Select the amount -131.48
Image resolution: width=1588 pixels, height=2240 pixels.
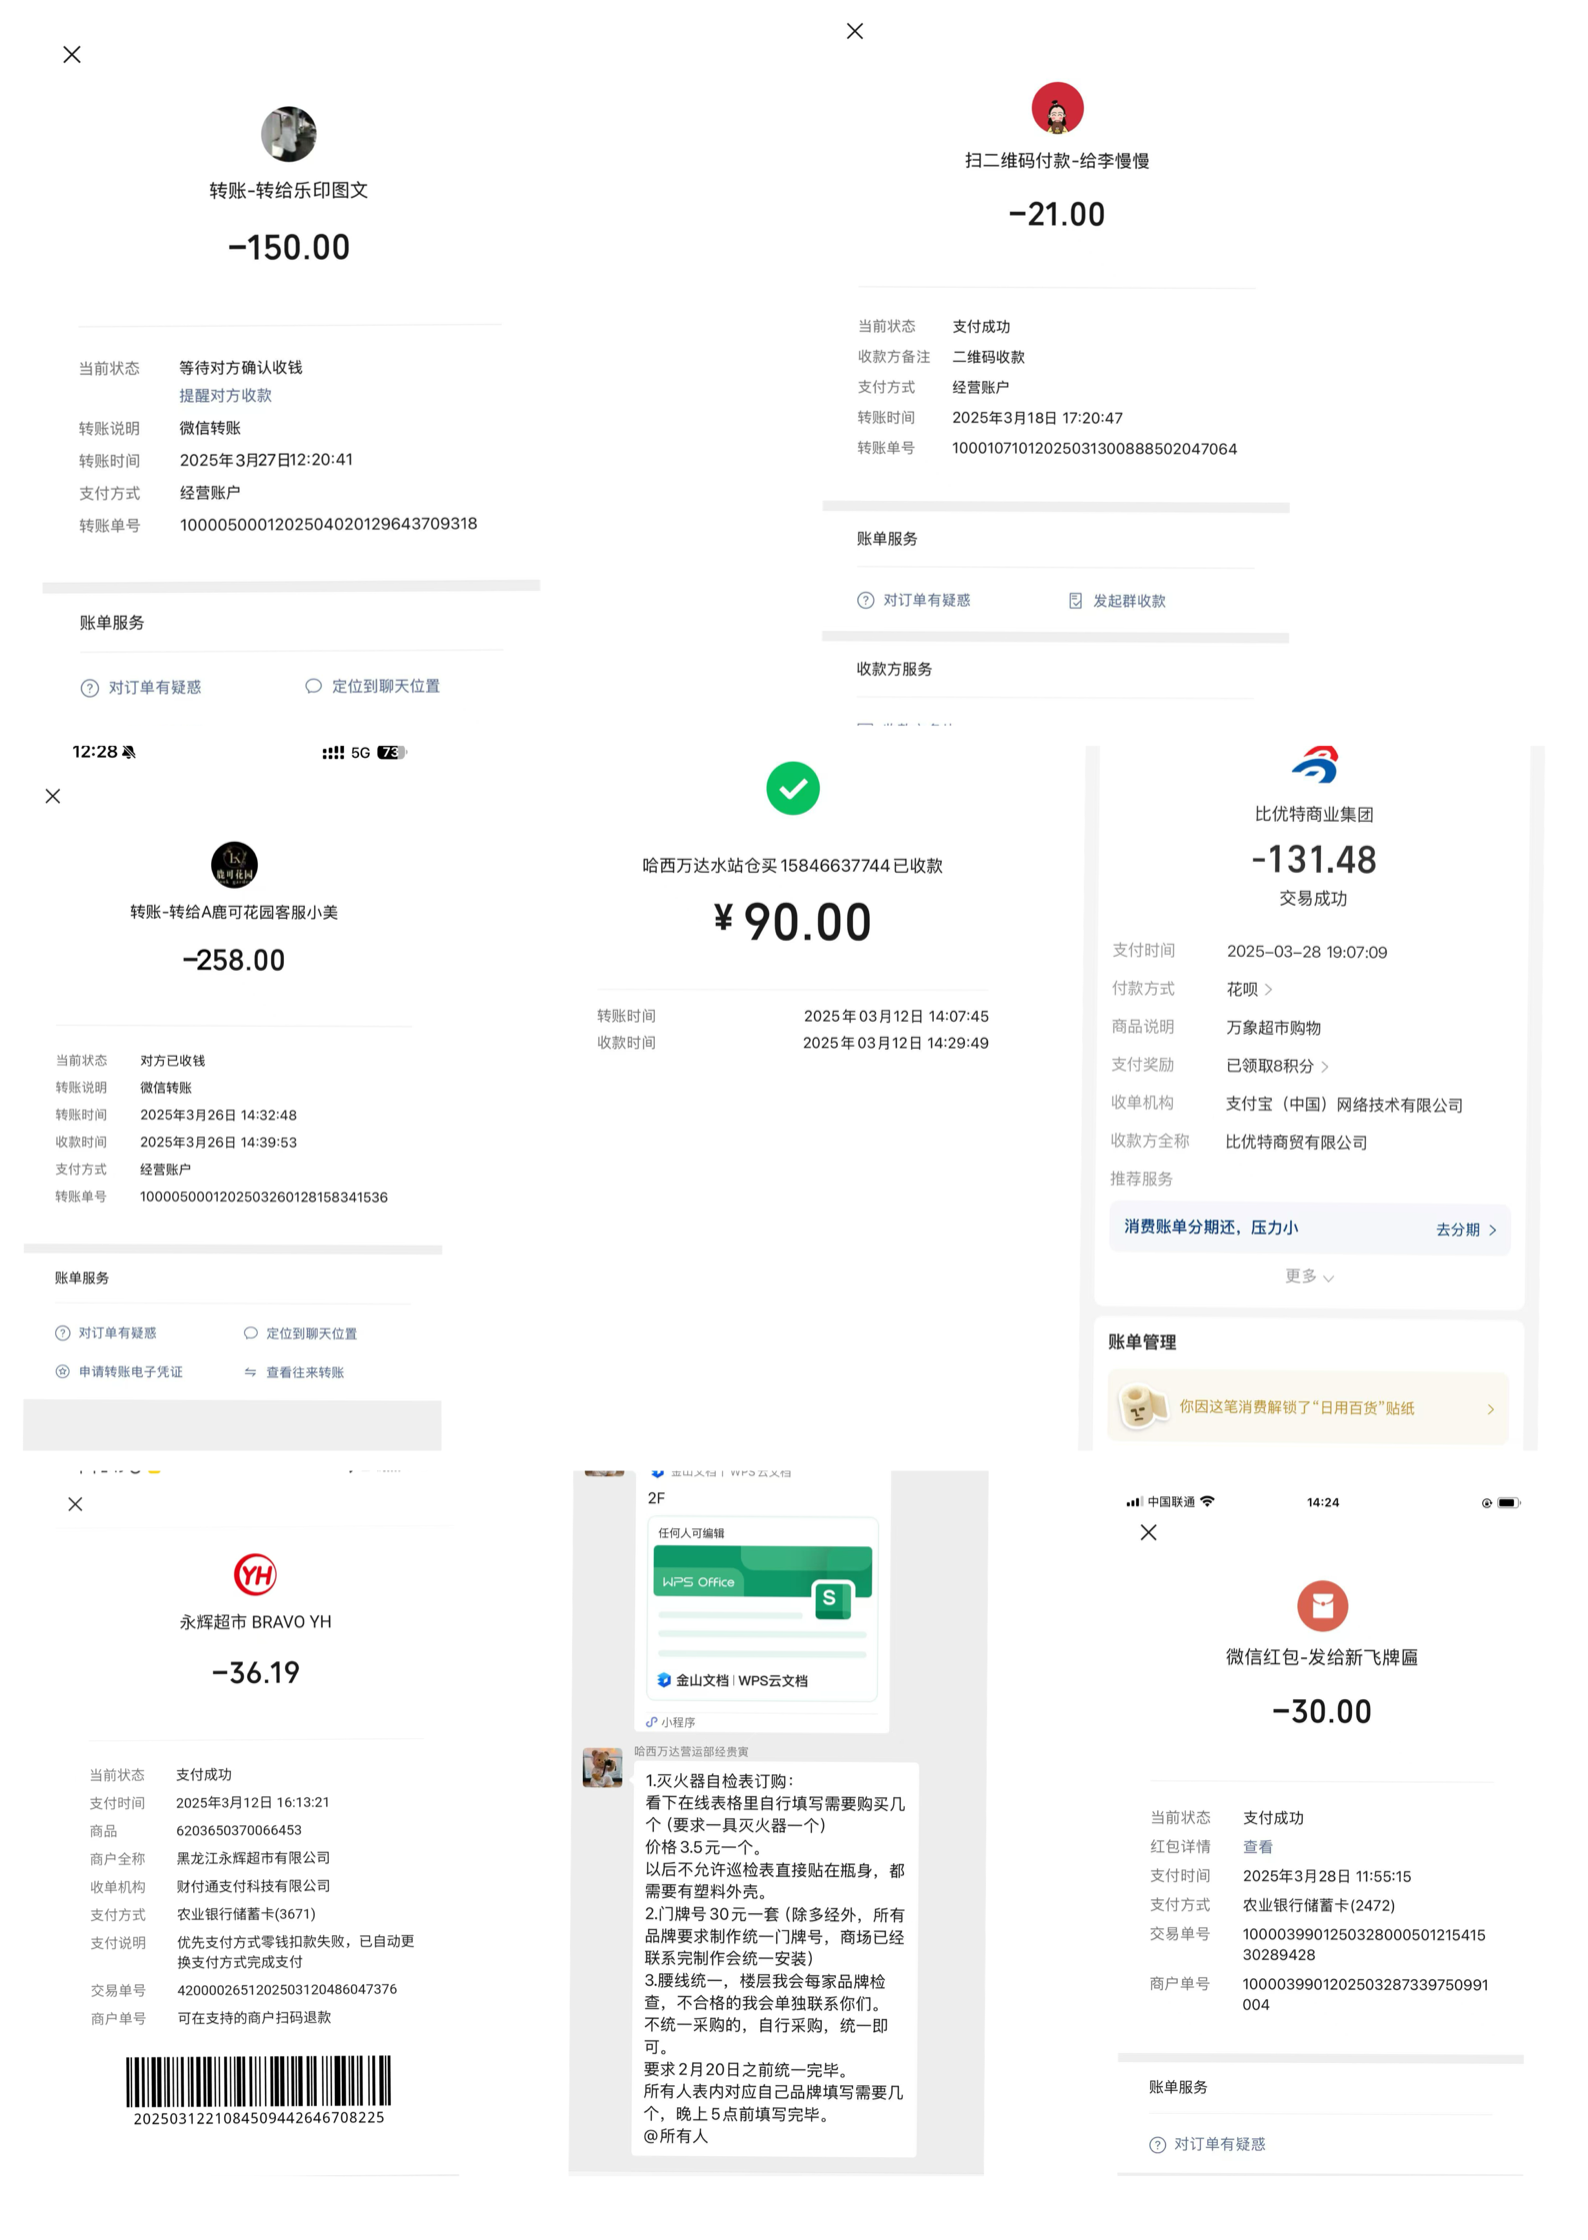(x=1314, y=860)
